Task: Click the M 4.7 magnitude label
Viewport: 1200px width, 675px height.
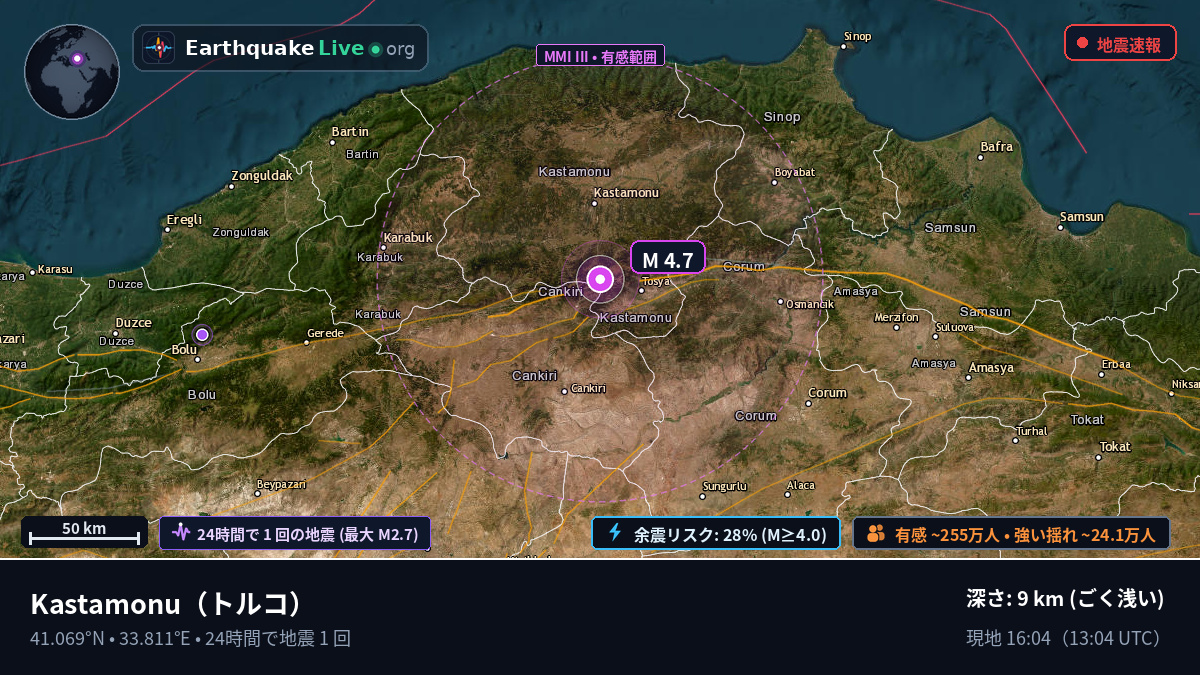Action: (x=668, y=260)
